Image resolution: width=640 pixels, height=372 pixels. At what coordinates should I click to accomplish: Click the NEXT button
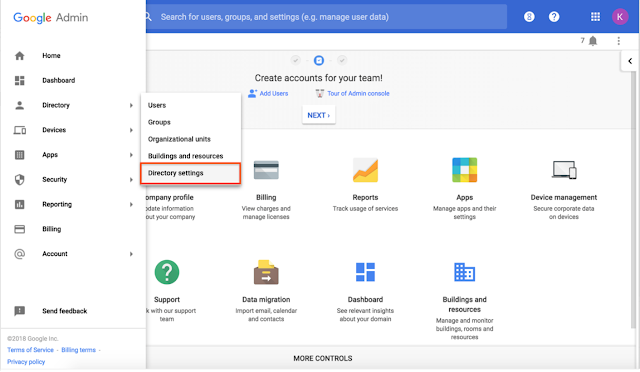tap(319, 115)
